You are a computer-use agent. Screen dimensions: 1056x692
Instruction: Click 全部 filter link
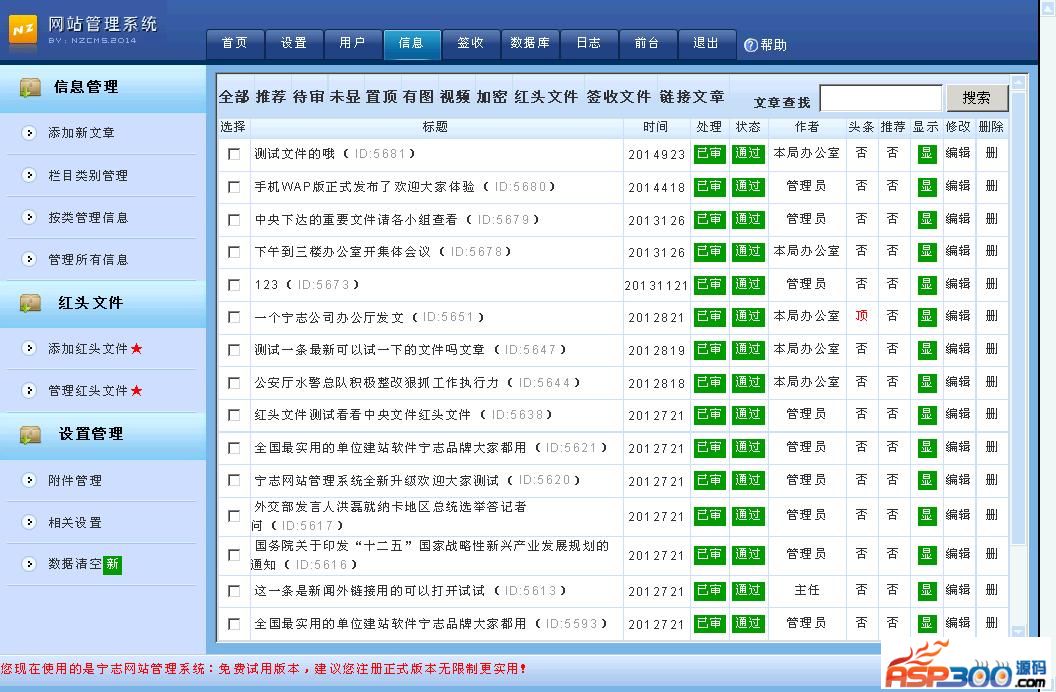[234, 97]
